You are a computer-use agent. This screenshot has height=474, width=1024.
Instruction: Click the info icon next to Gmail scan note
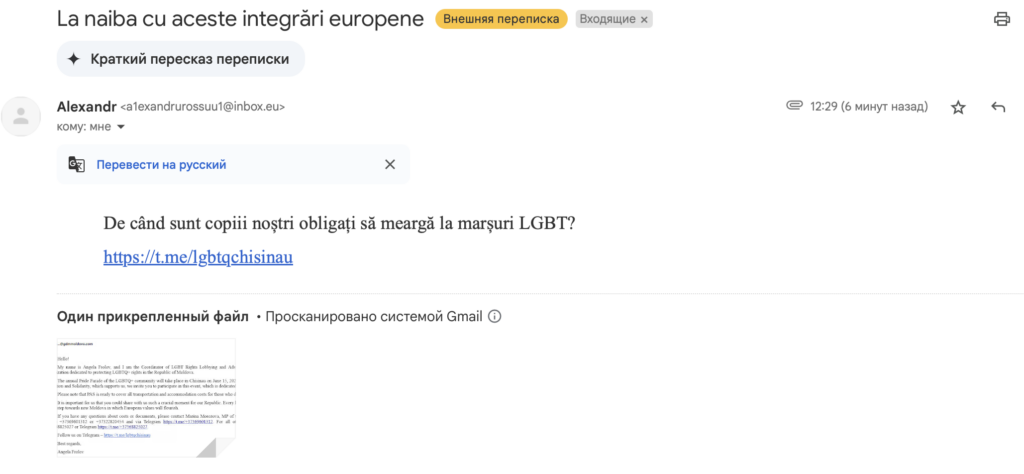click(x=494, y=317)
